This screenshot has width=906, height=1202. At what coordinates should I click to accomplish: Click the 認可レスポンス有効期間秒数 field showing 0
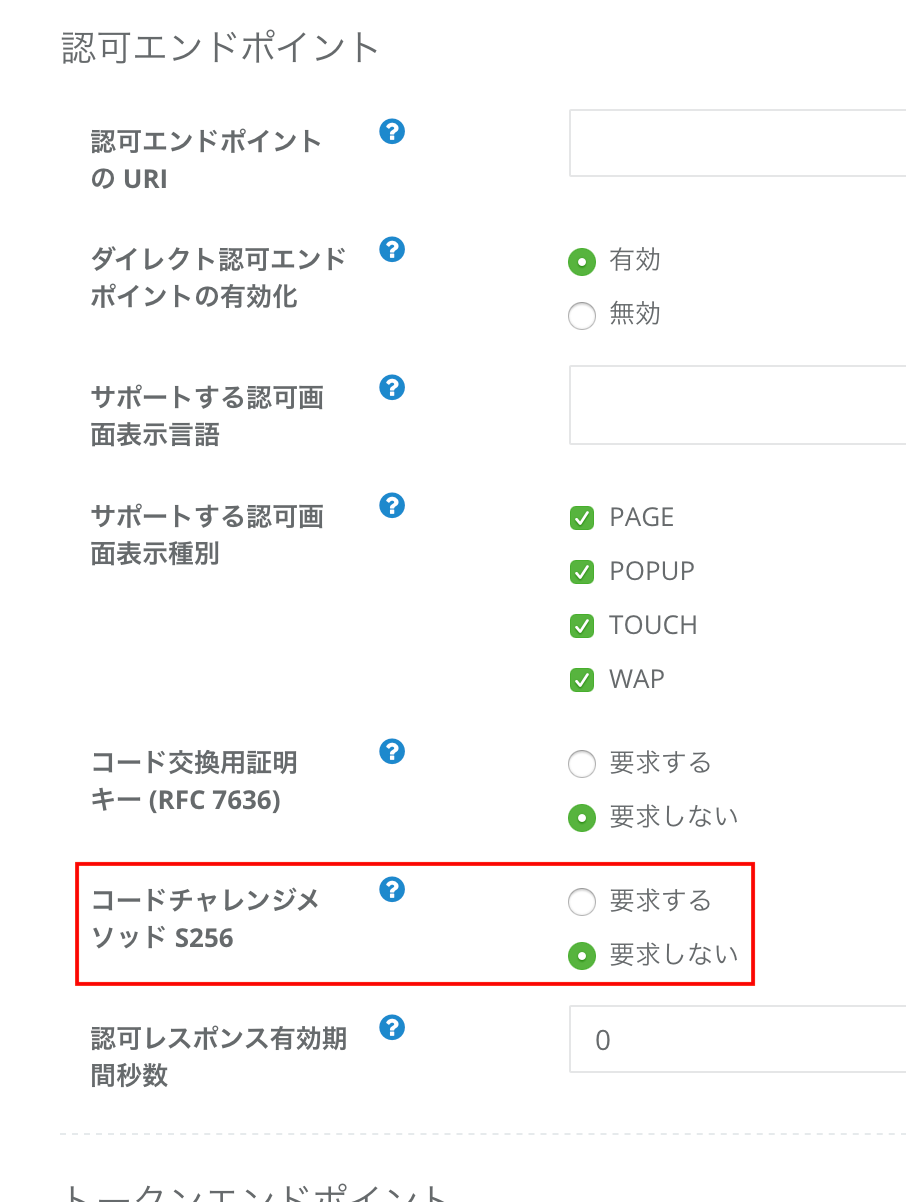pos(738,1039)
